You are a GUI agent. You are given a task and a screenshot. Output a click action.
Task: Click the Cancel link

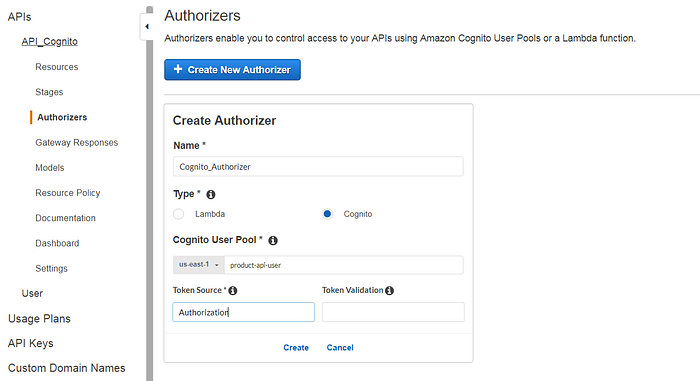[340, 348]
